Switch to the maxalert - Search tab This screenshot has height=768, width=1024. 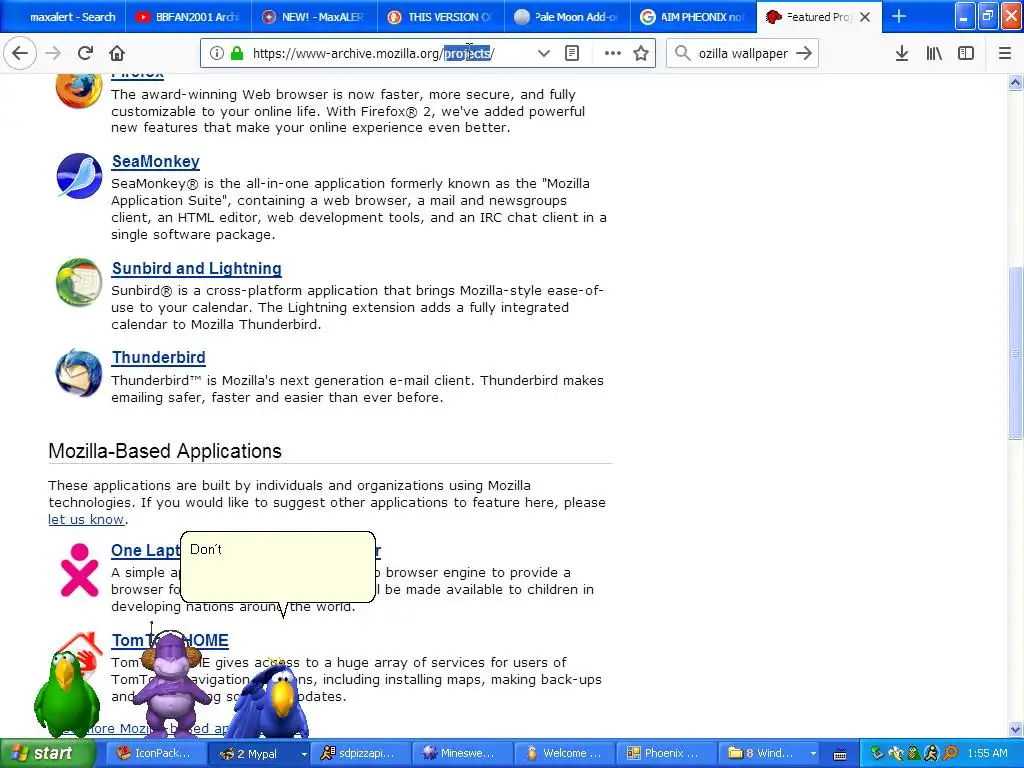point(62,17)
